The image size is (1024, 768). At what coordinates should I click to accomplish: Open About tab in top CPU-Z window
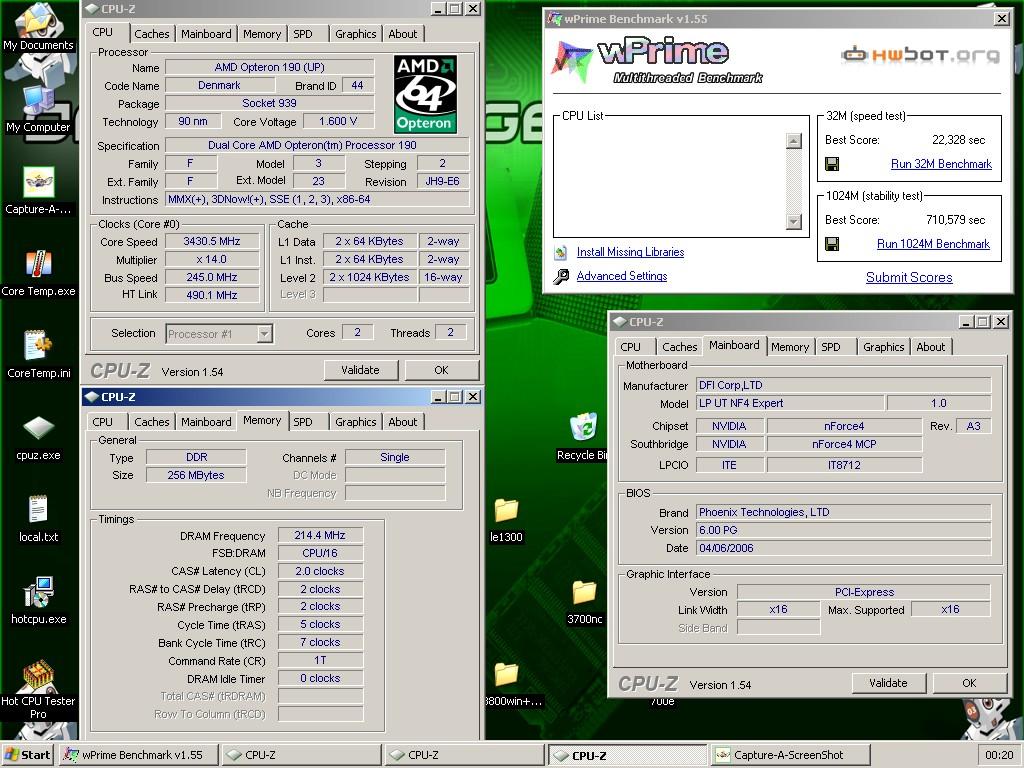403,34
